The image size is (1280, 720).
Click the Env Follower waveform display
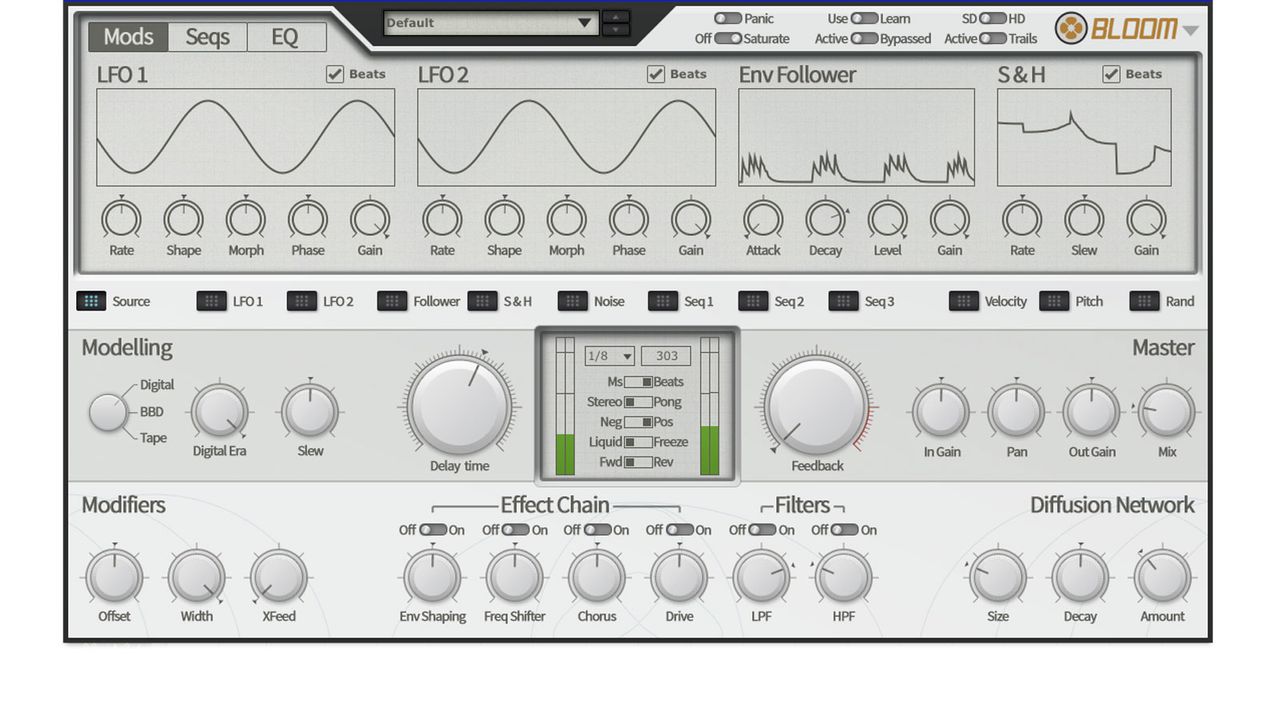(x=857, y=138)
